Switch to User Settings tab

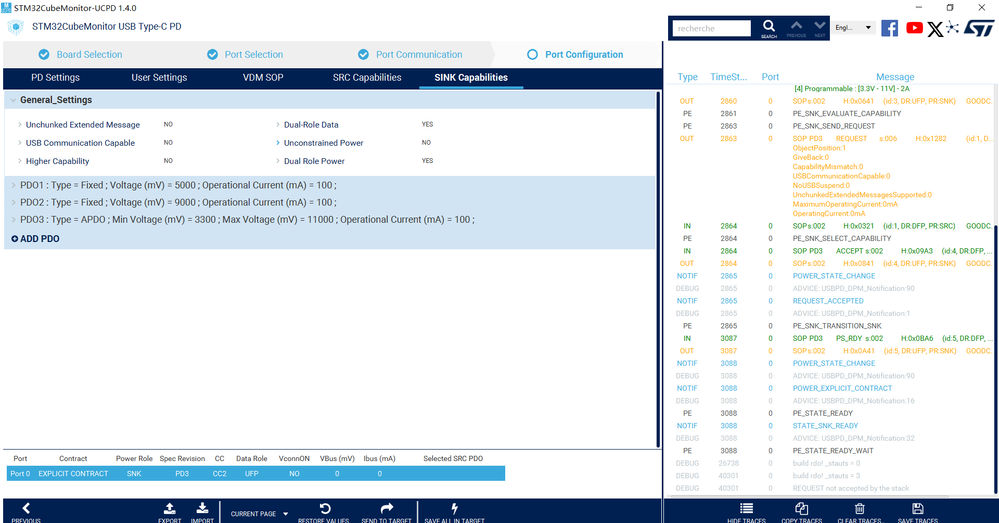point(159,78)
